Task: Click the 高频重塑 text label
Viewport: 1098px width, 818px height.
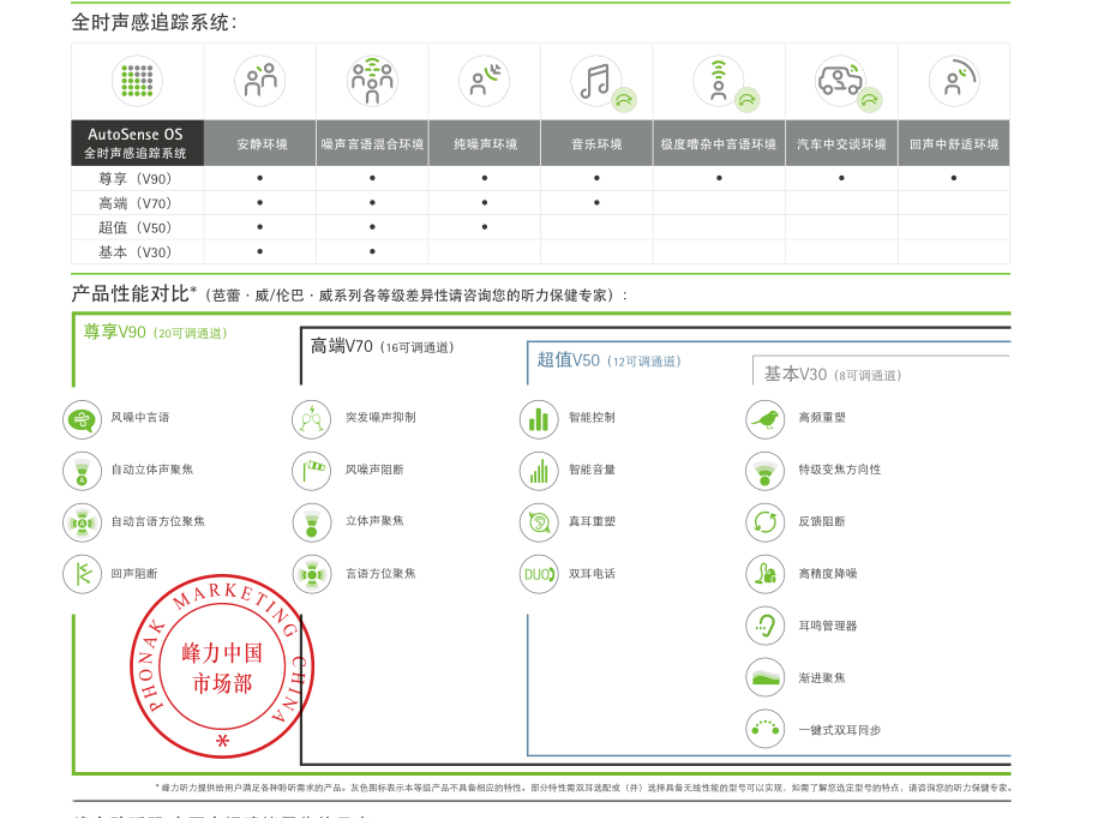Action: coord(822,417)
